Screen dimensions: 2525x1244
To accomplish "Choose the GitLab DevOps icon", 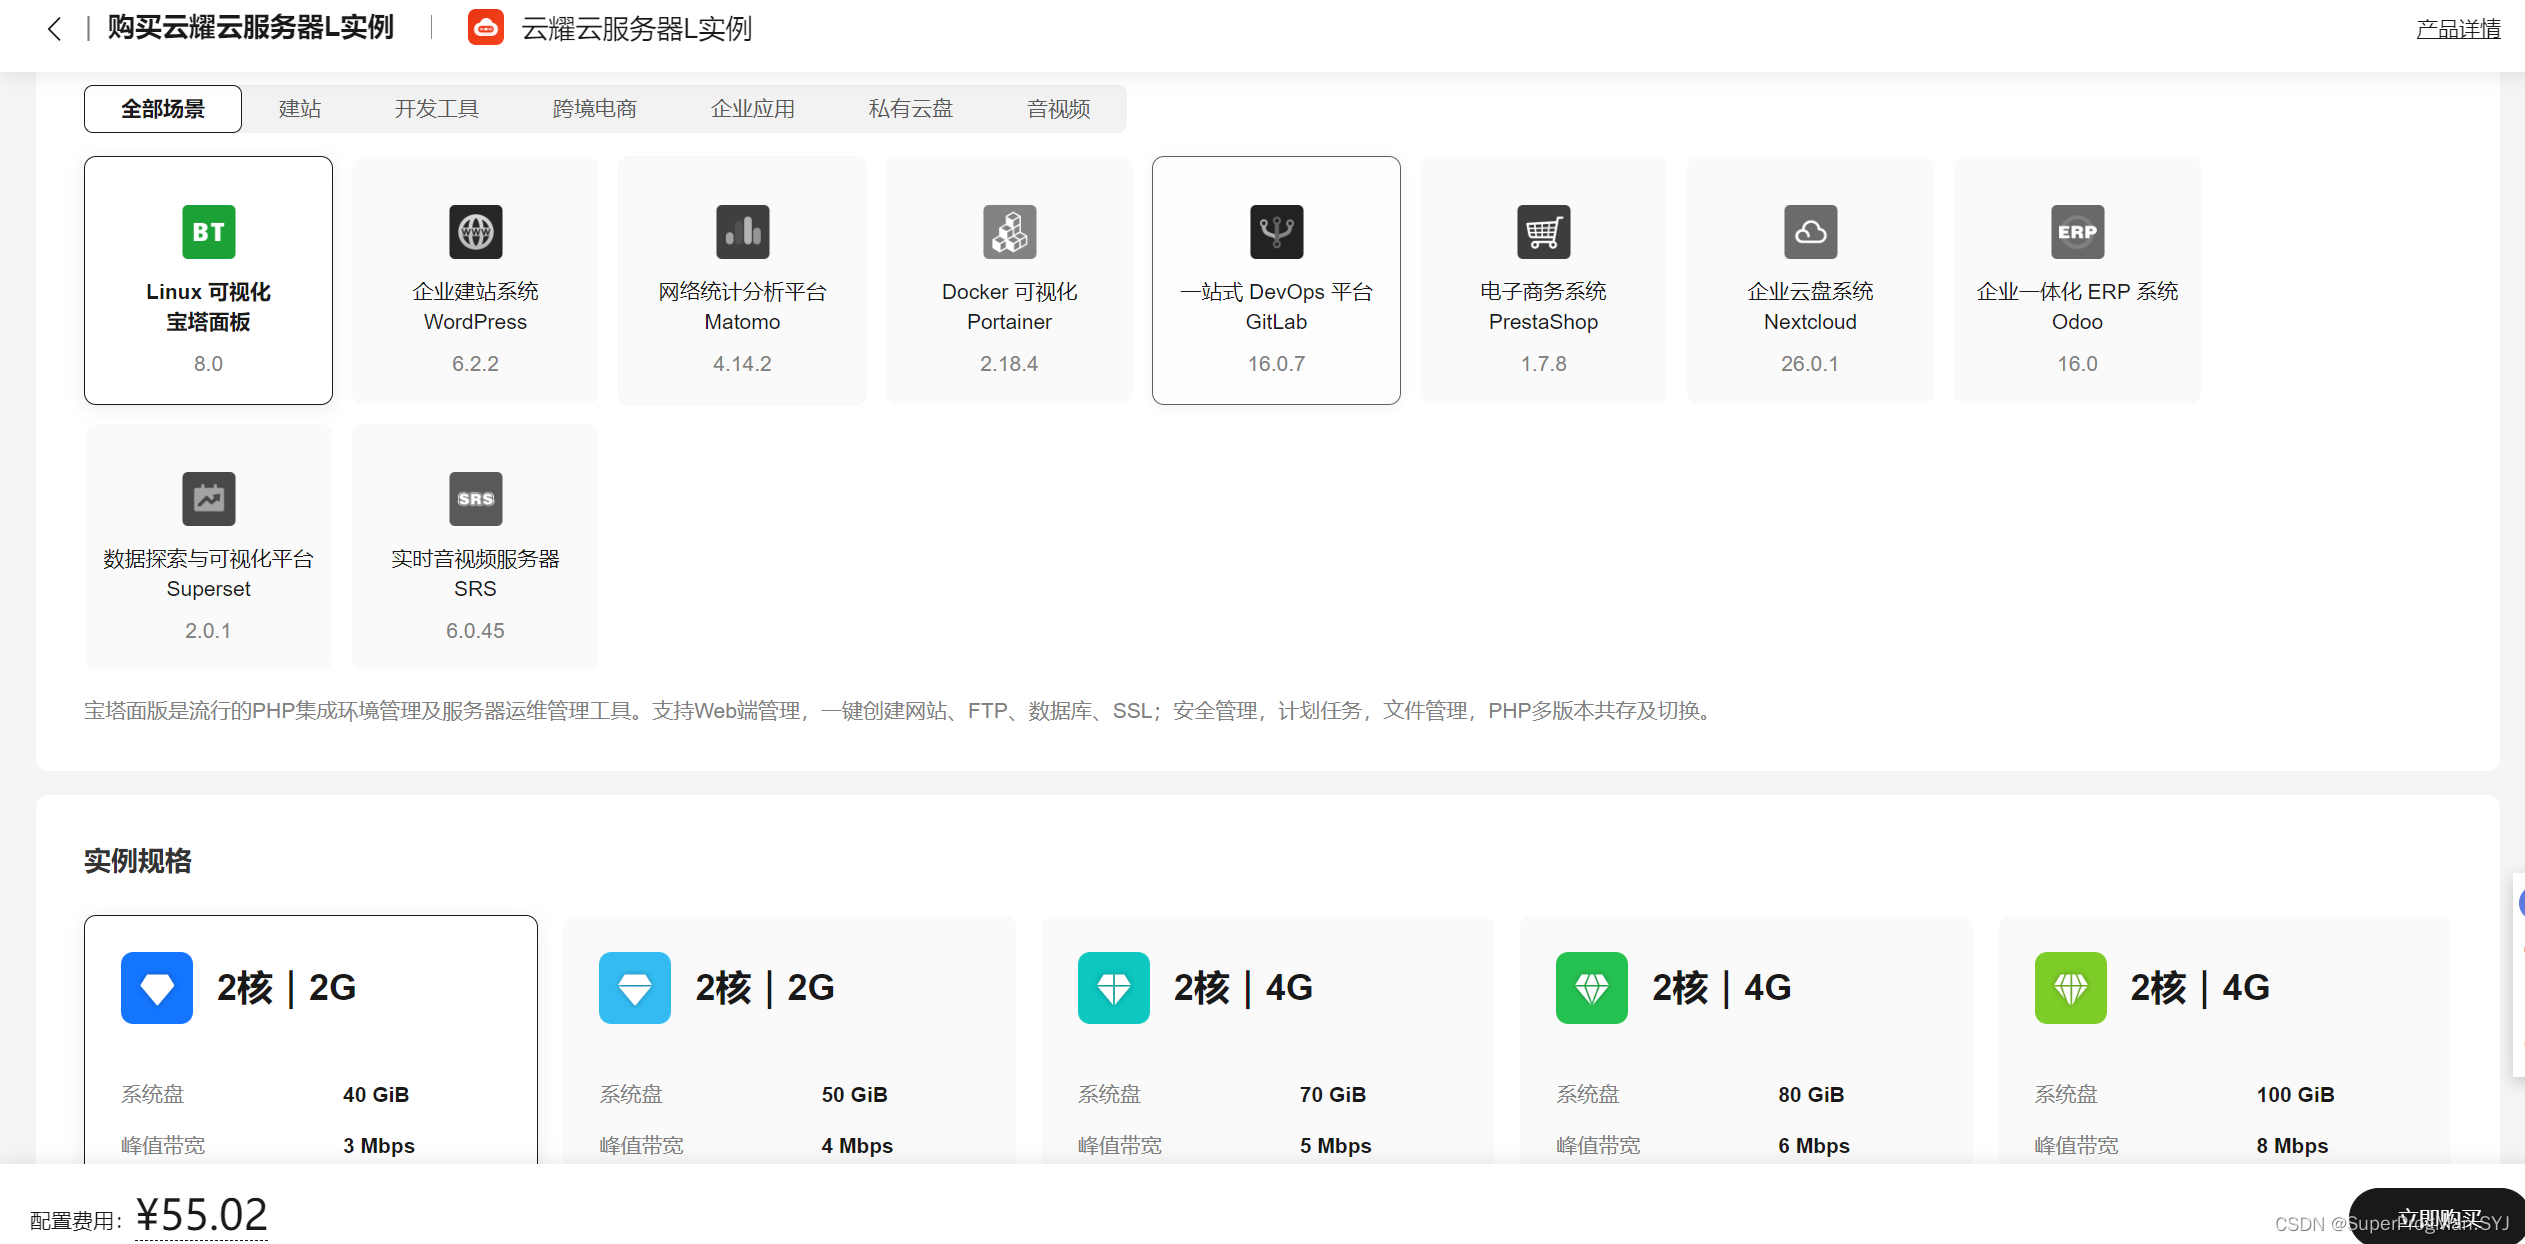I will (x=1276, y=232).
